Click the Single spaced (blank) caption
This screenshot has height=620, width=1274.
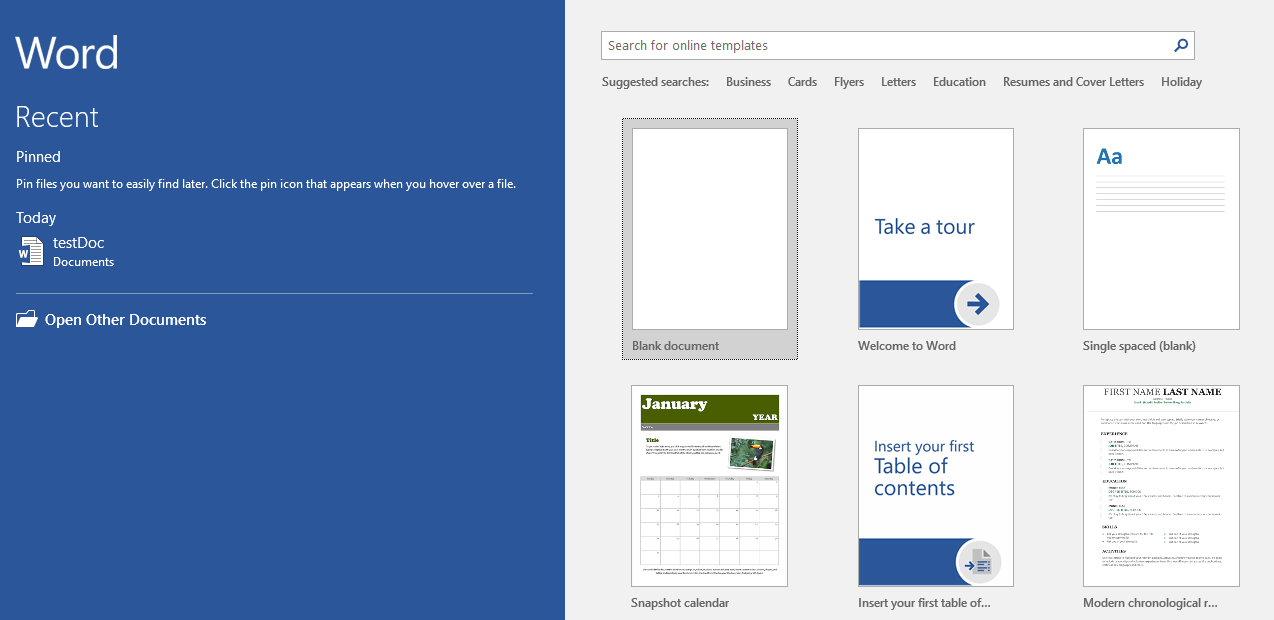coord(1139,346)
